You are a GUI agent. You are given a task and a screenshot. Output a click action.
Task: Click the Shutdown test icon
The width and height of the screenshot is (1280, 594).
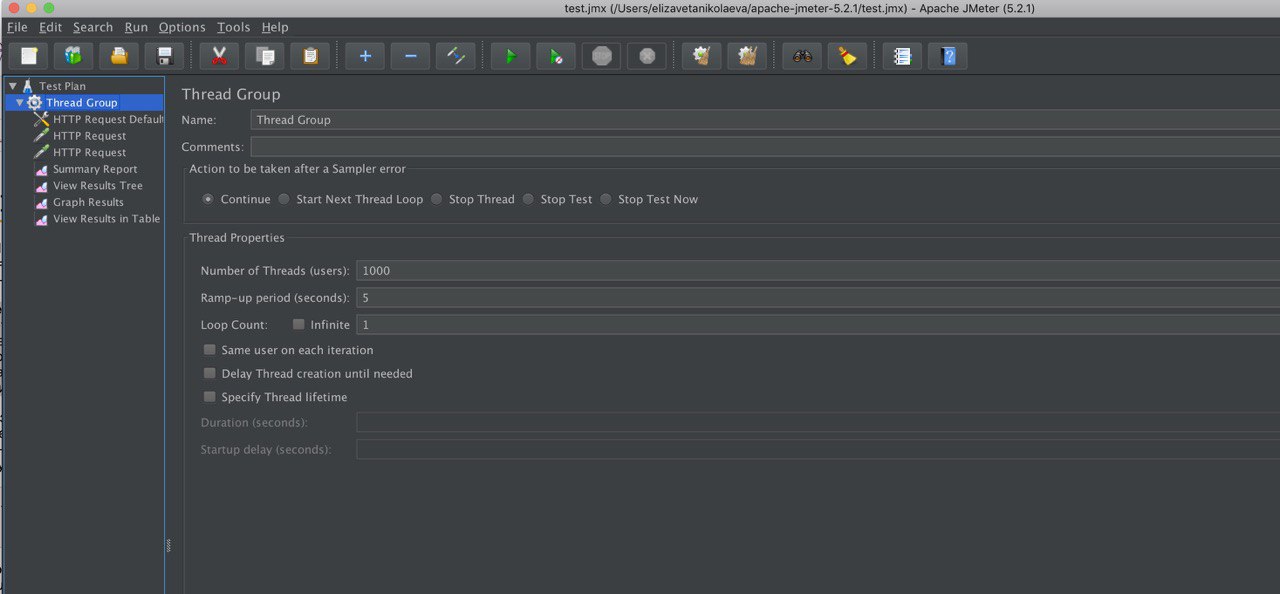(647, 56)
